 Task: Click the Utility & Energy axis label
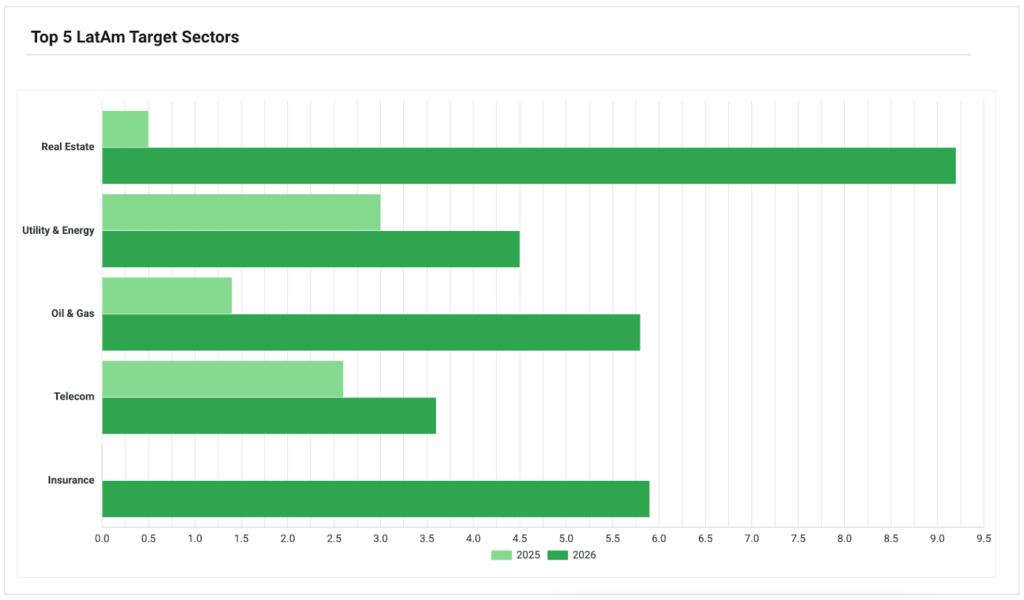point(58,230)
